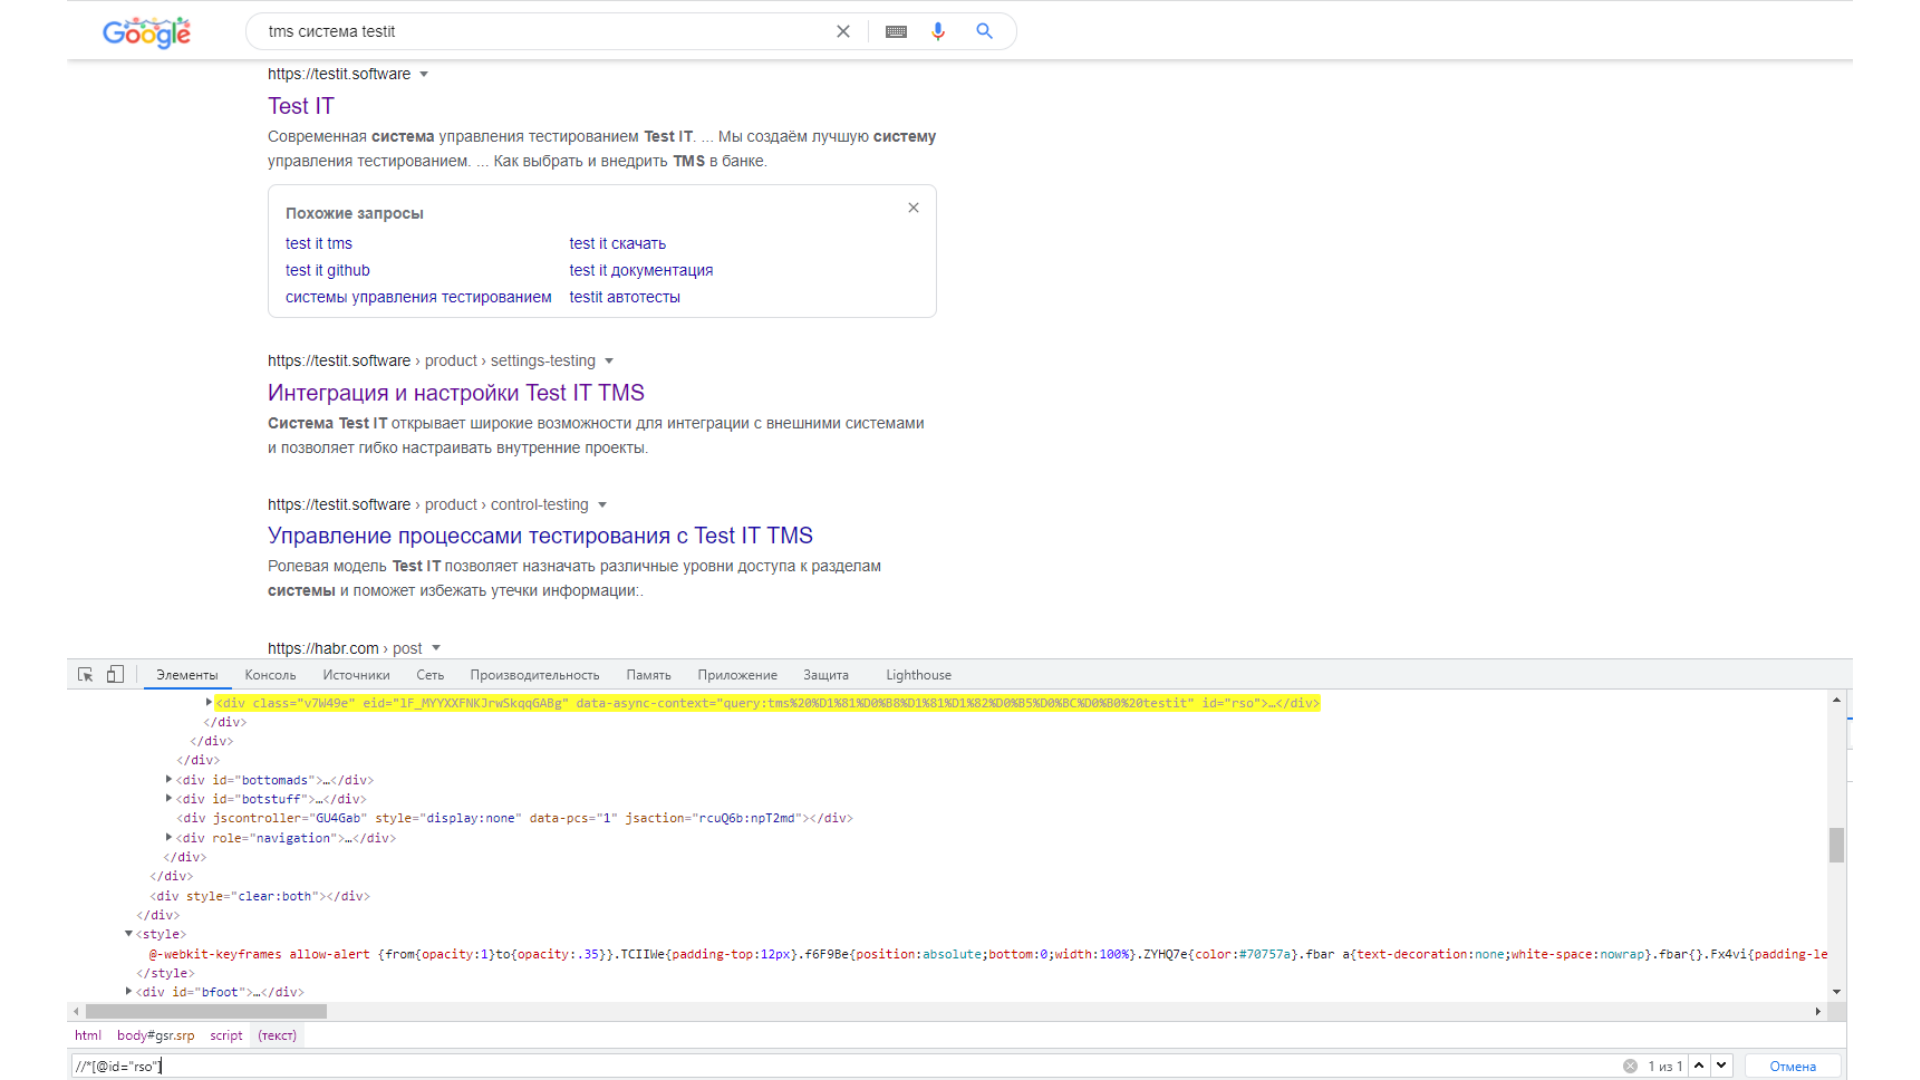Open the Память tab

point(648,675)
